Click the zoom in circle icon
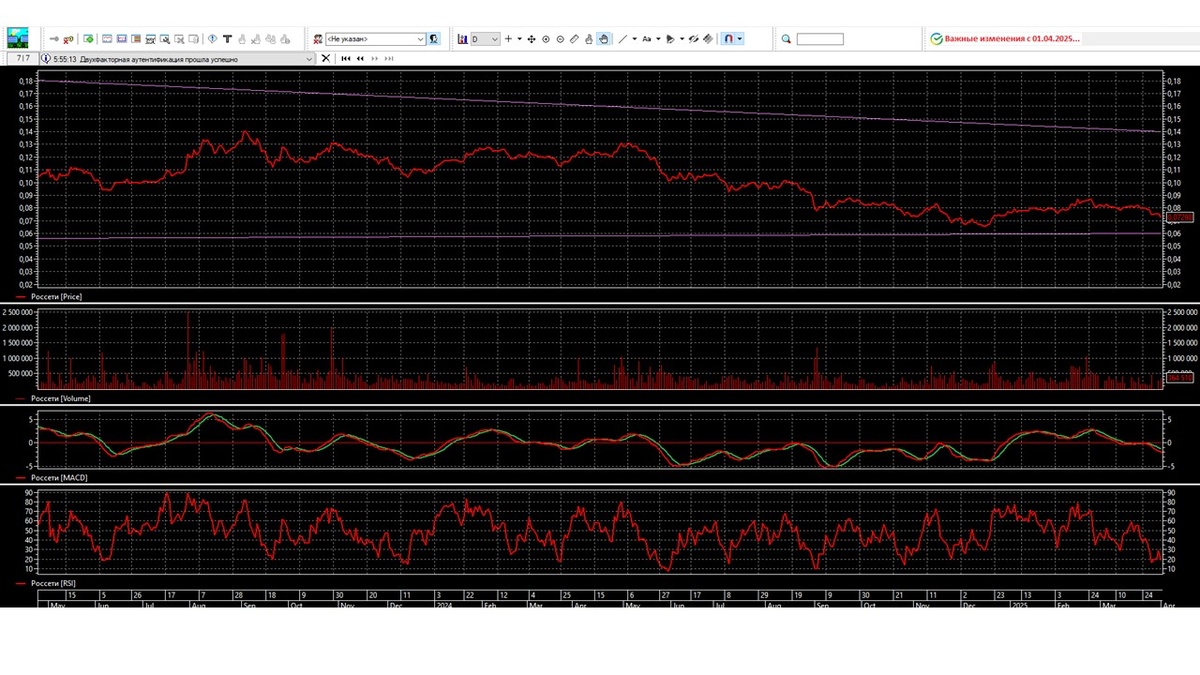This screenshot has height=675, width=1200. point(546,39)
